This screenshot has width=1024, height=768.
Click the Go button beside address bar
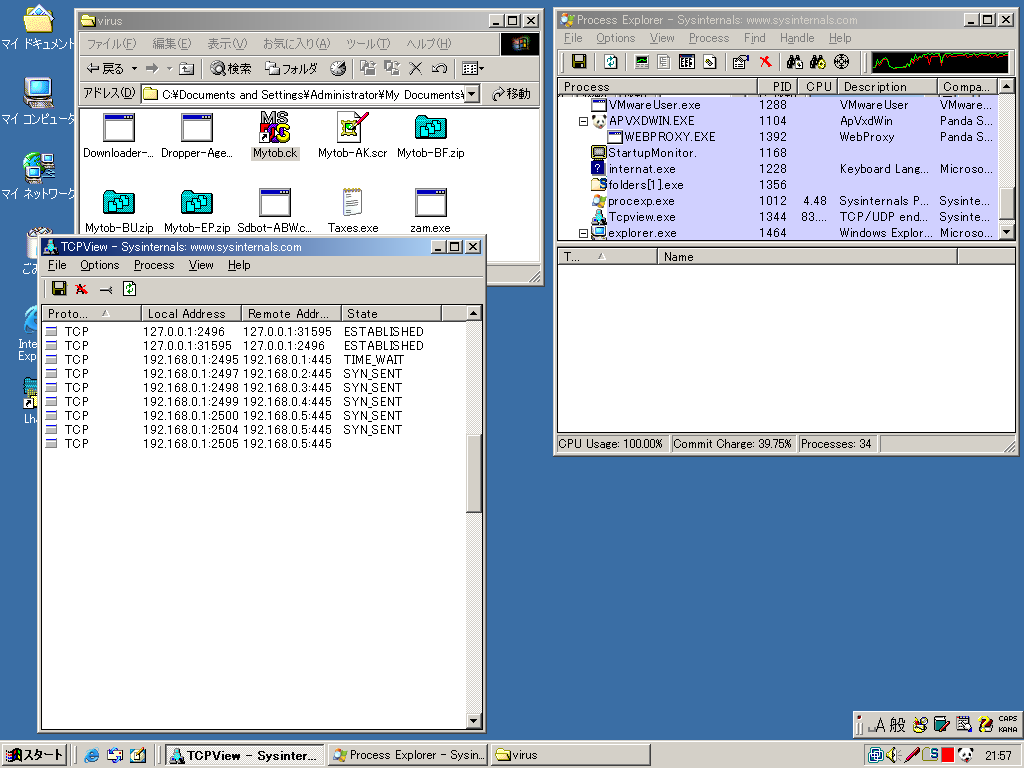tap(511, 94)
